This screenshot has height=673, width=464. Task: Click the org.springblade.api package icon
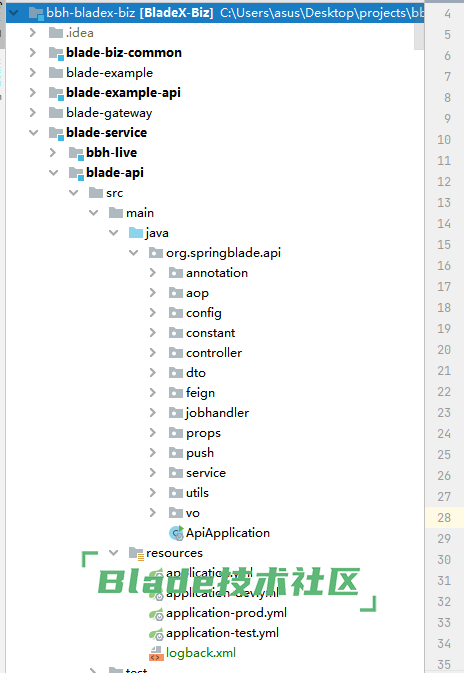(156, 253)
